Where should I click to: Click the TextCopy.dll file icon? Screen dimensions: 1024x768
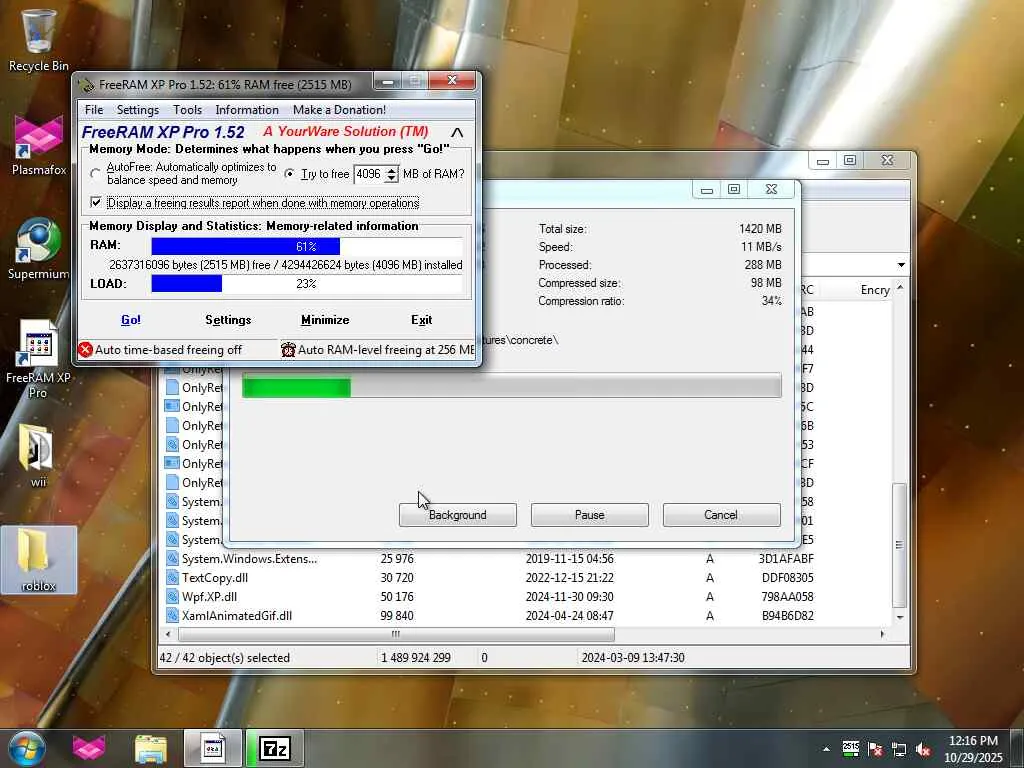tap(172, 577)
